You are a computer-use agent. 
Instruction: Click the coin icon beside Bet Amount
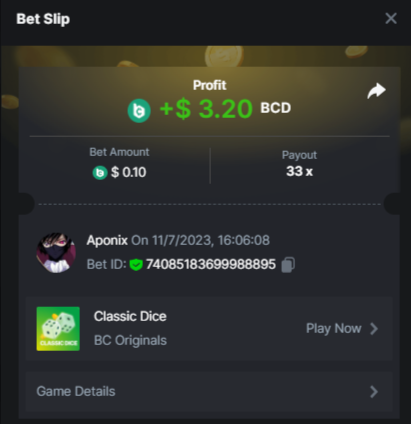[100, 173]
